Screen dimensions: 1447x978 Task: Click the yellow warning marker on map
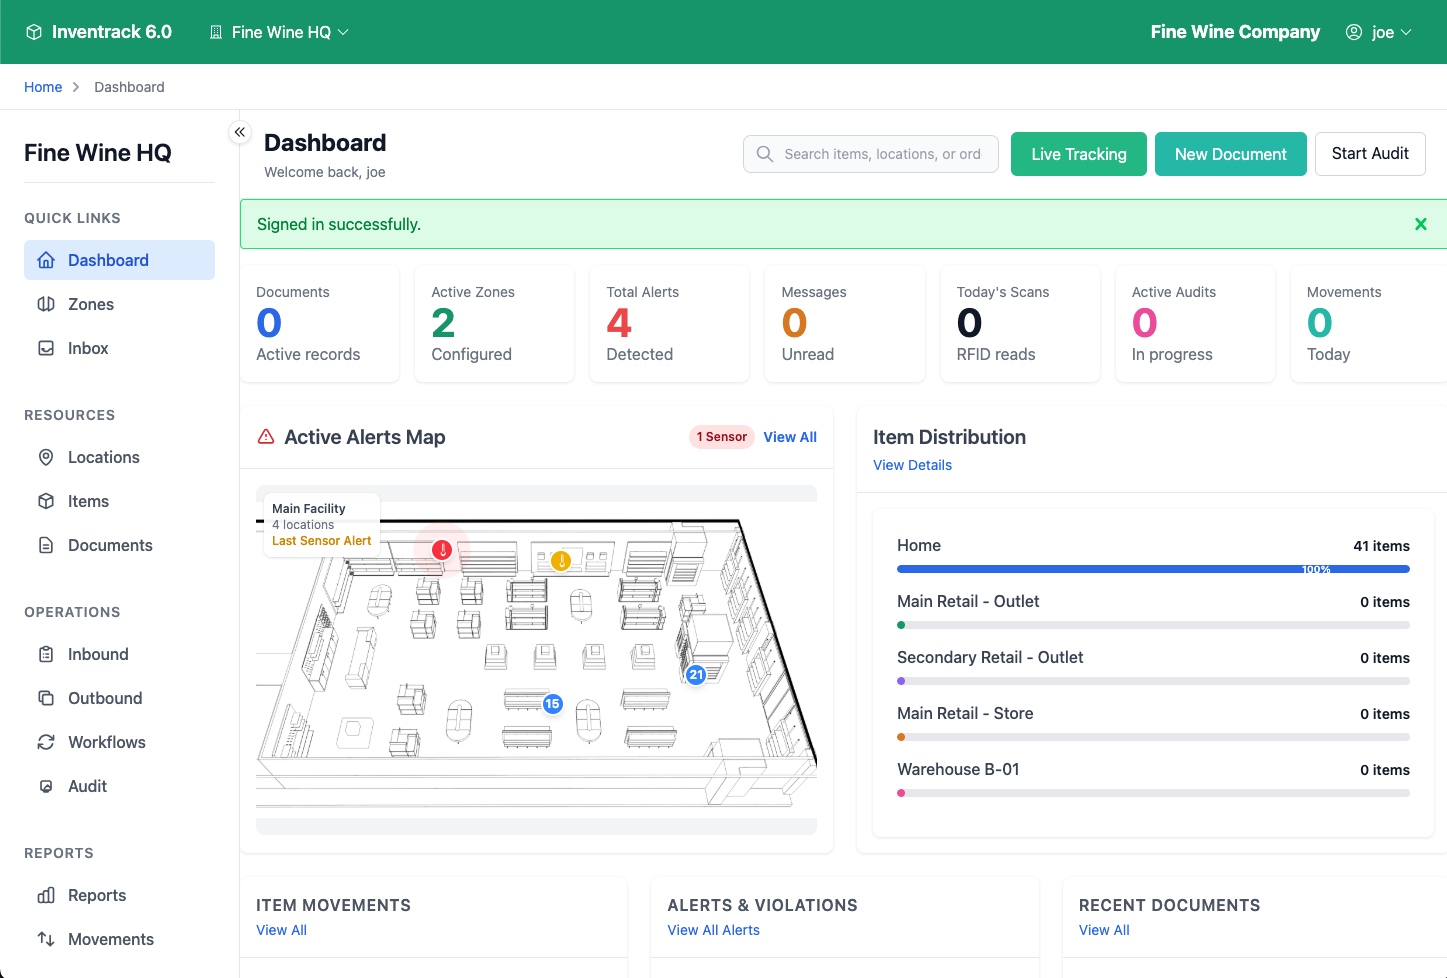tap(561, 561)
